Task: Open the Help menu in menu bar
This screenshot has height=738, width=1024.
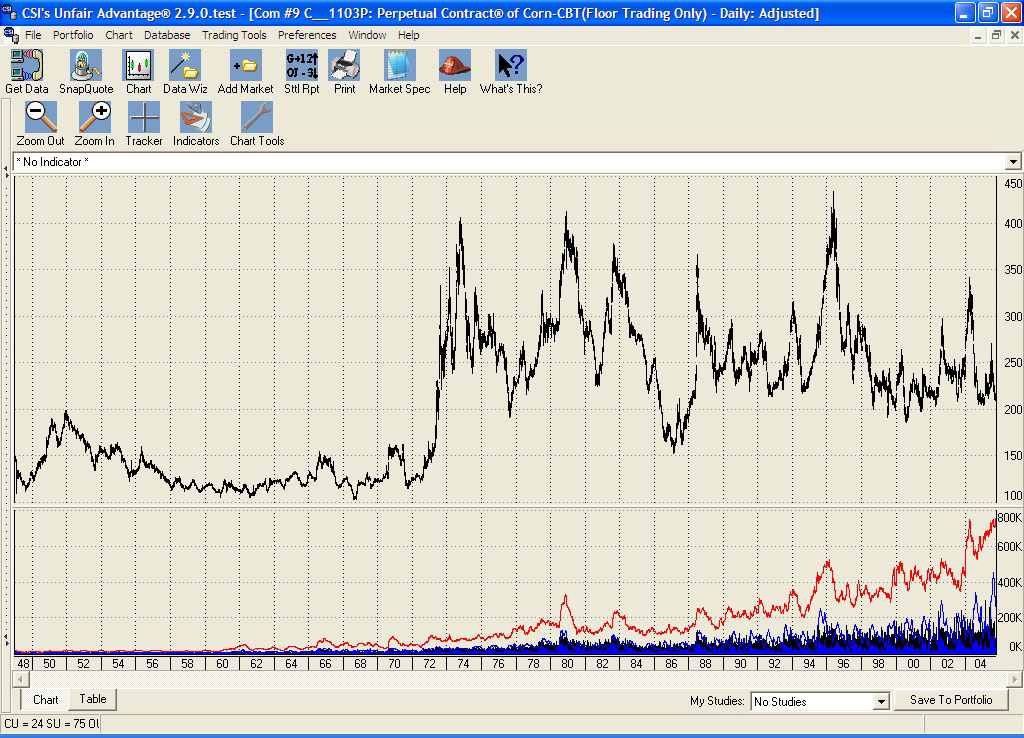Action: pos(409,35)
